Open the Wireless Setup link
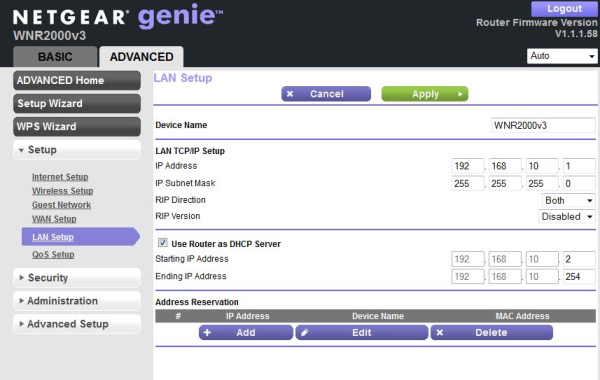This screenshot has height=380, width=600. point(63,191)
